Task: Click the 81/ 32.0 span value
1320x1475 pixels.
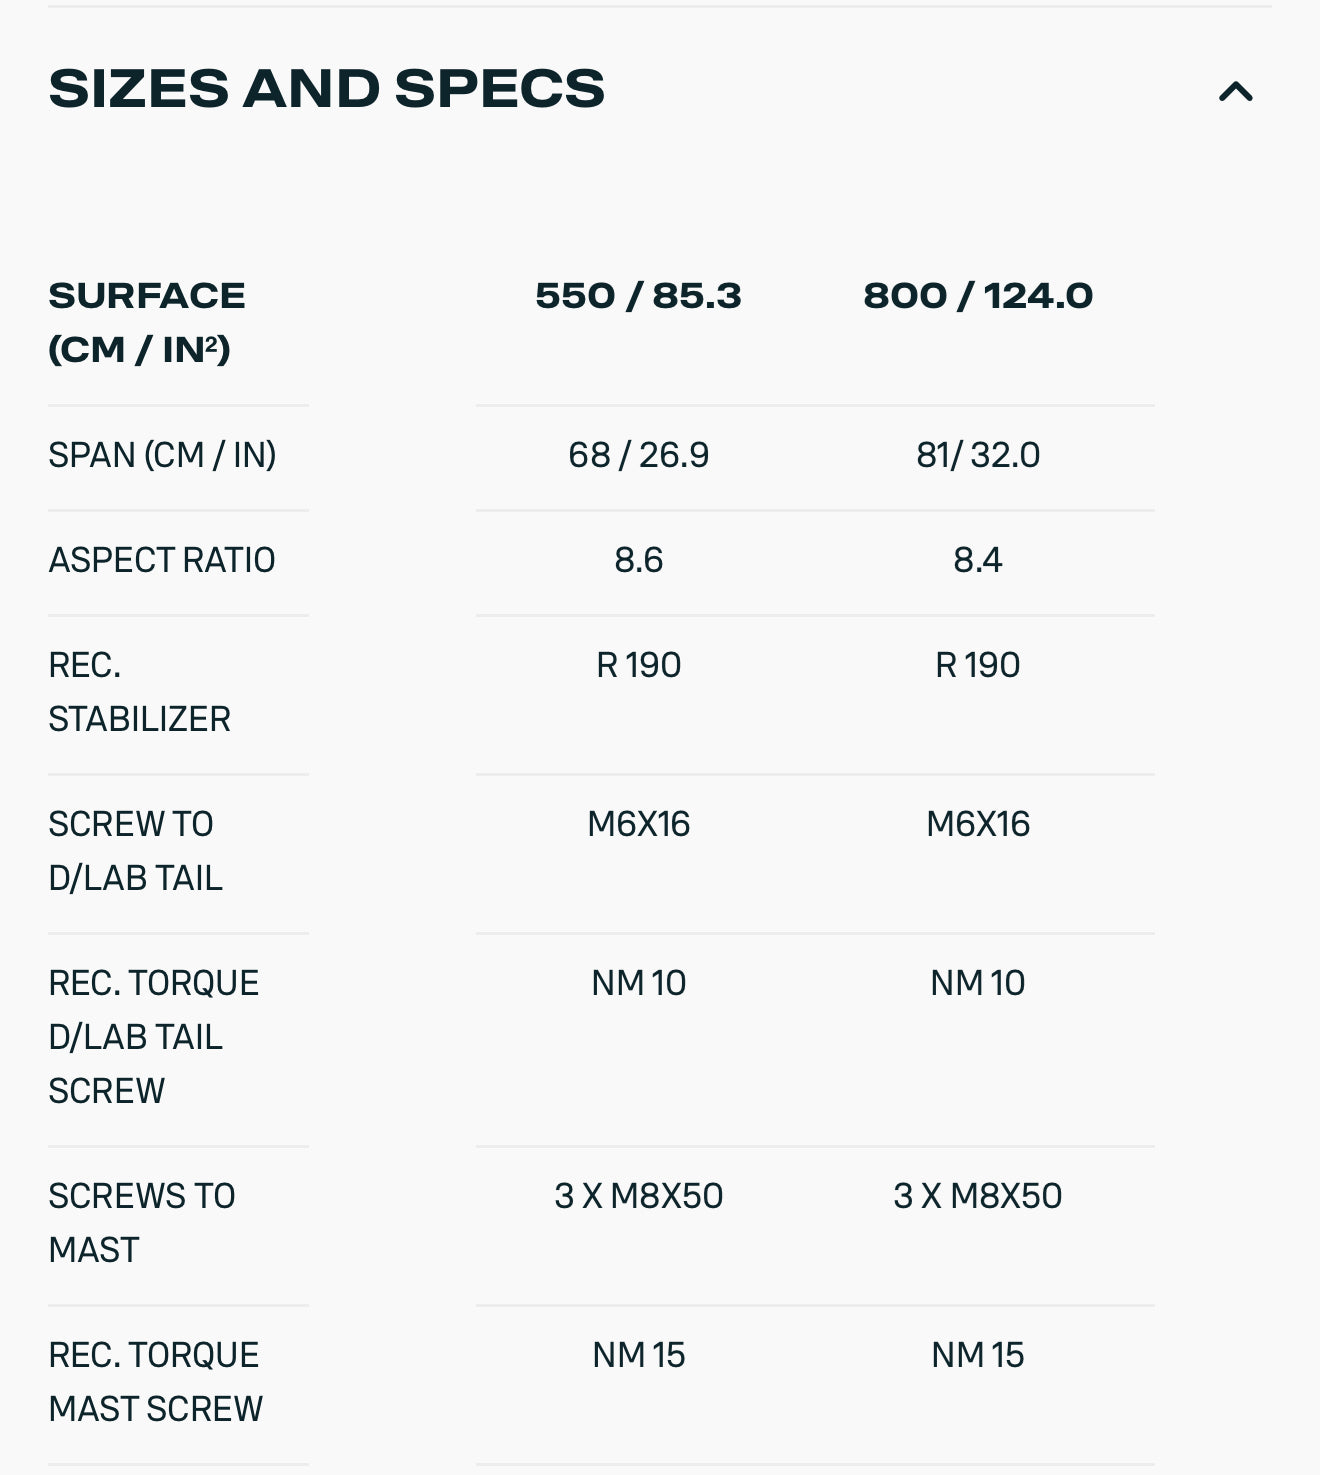Action: point(978,455)
